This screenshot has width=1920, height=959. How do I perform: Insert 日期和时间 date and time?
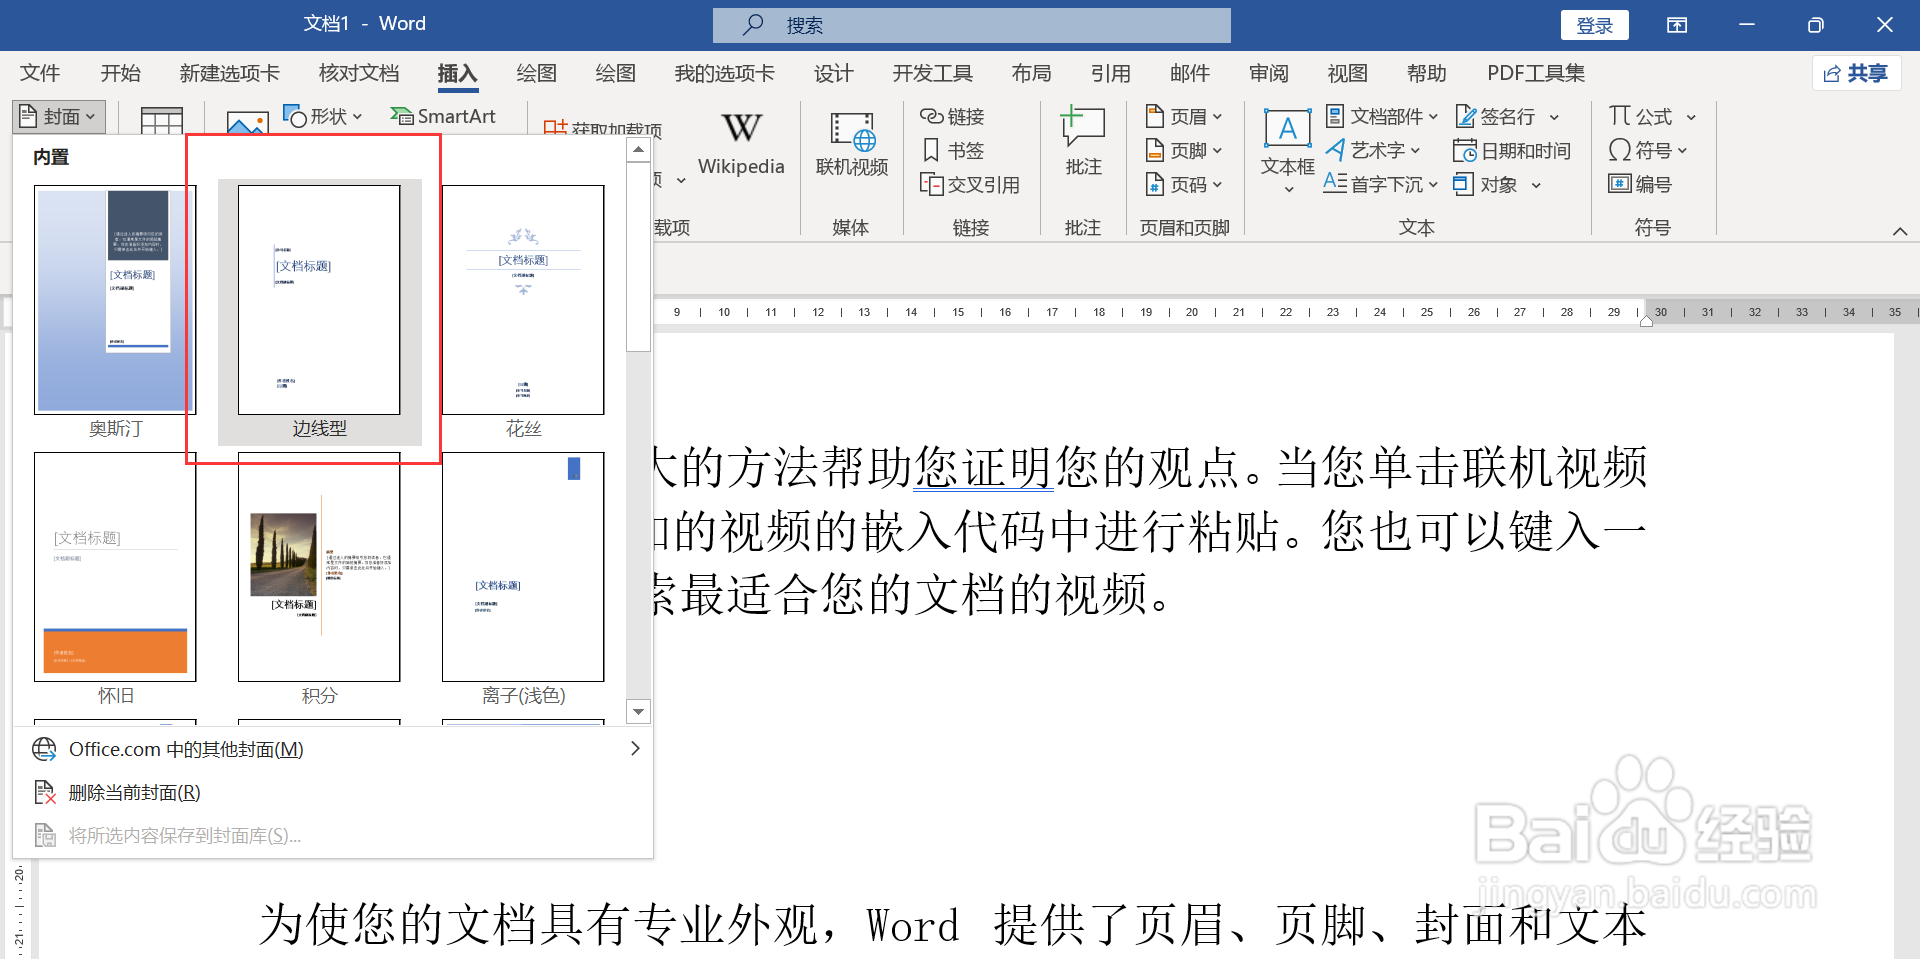1512,151
